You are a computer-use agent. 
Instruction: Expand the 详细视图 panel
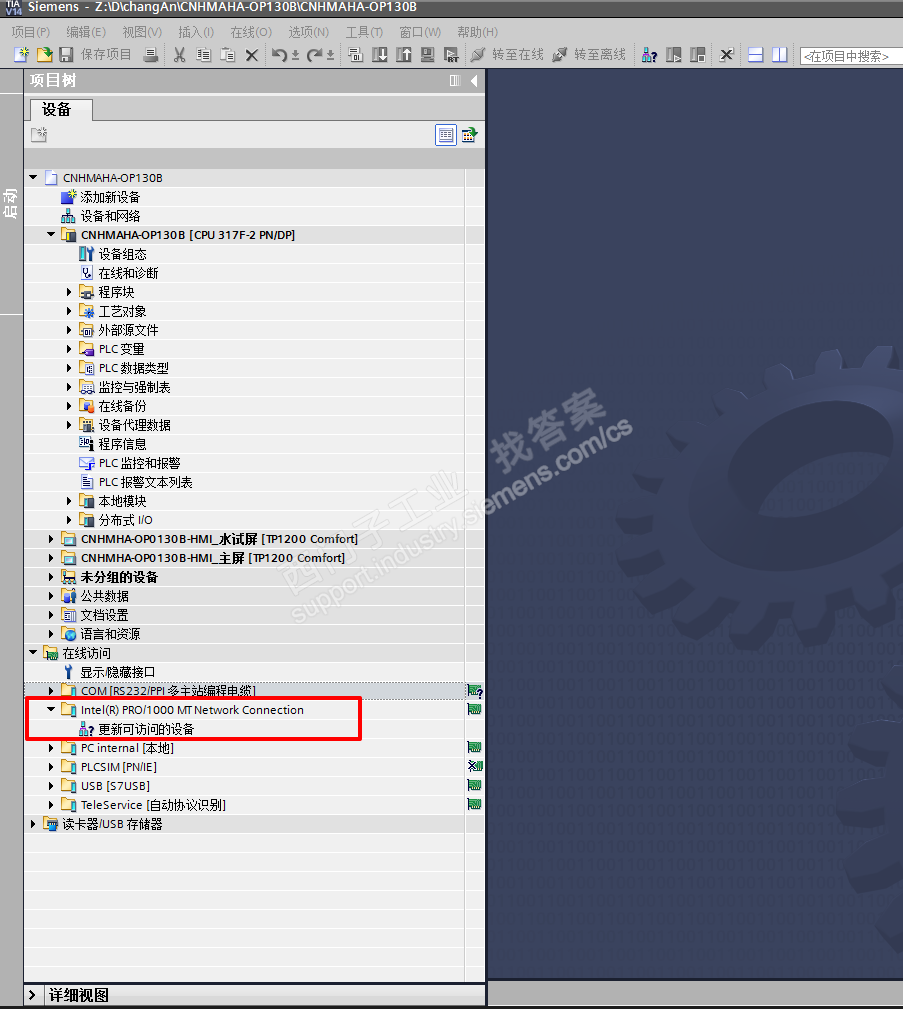click(x=32, y=995)
